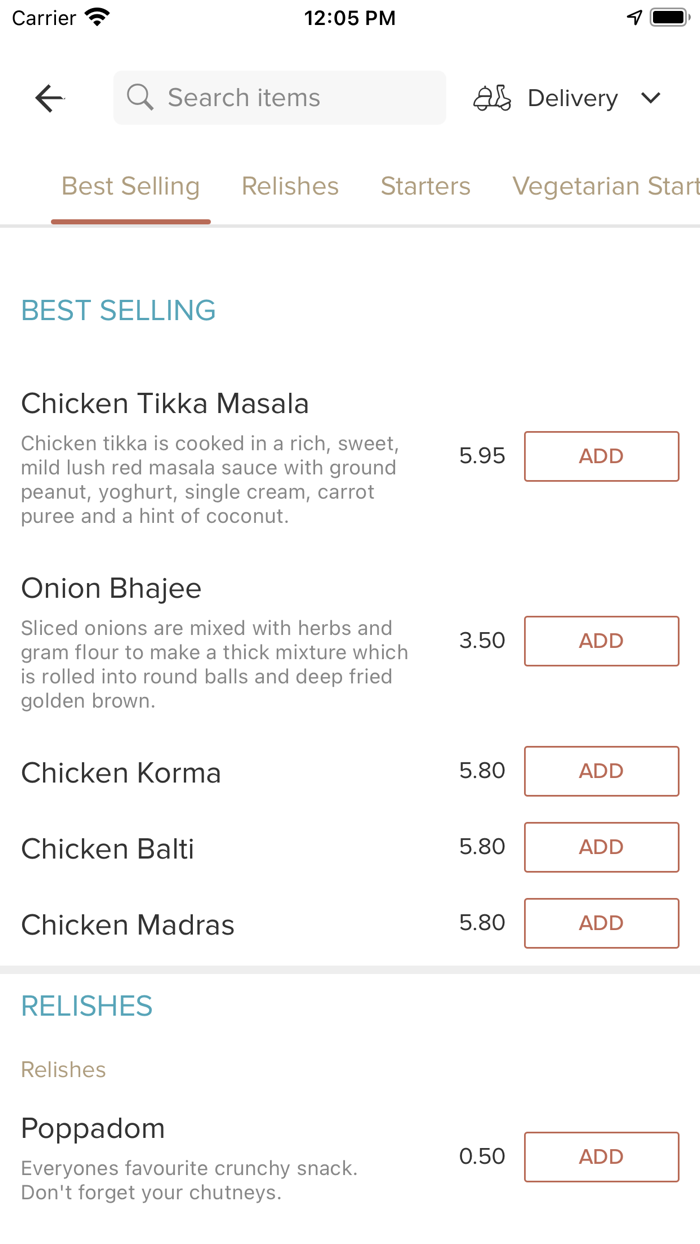Add Onion Bhajee to cart
The image size is (700, 1244).
(x=601, y=641)
